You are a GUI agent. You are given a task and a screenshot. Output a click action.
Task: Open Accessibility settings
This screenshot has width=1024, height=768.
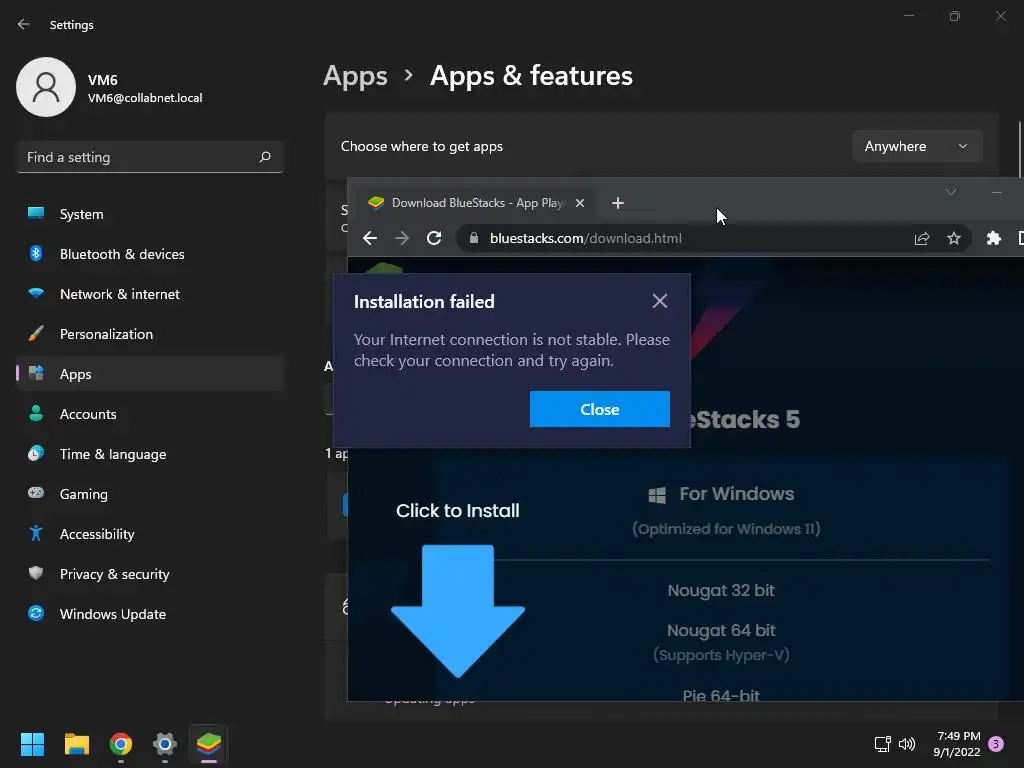(150, 534)
